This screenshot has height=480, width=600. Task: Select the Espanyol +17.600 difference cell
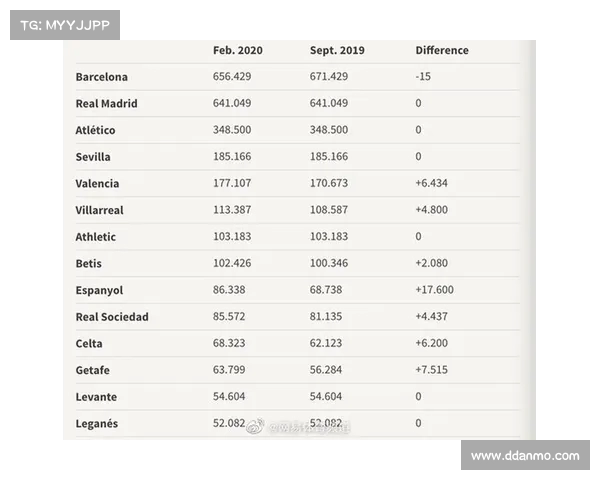click(x=434, y=290)
